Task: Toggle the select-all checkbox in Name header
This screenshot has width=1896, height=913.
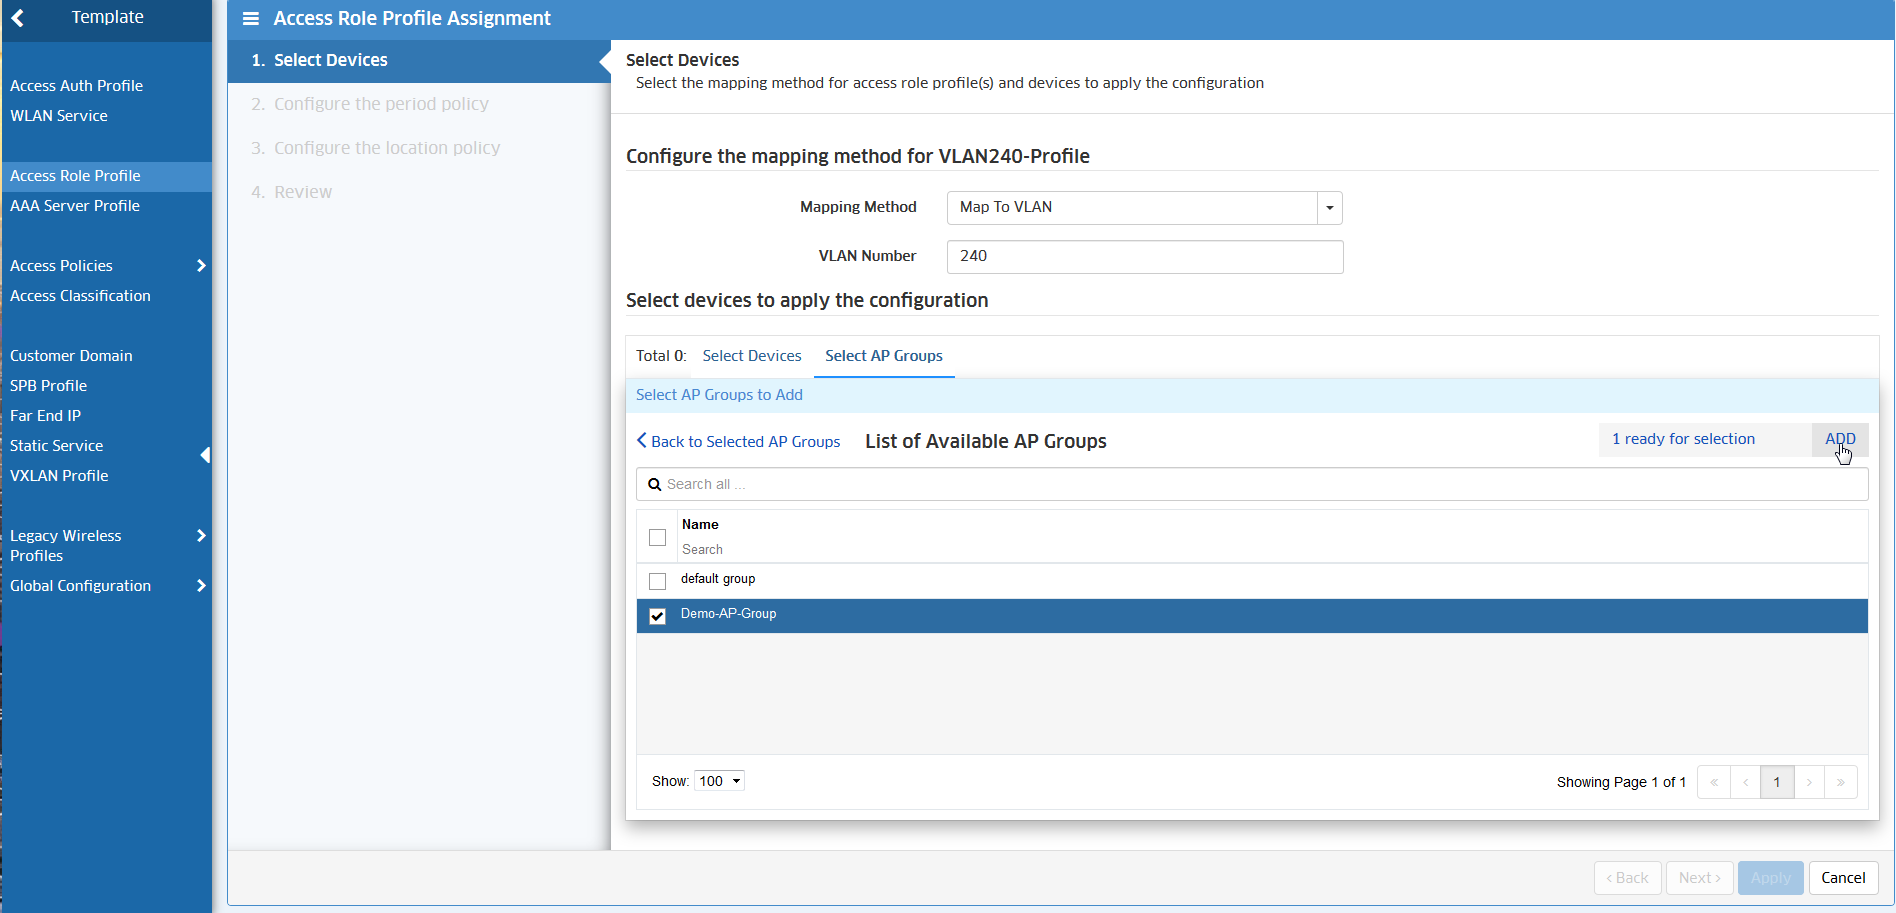Action: (x=657, y=538)
